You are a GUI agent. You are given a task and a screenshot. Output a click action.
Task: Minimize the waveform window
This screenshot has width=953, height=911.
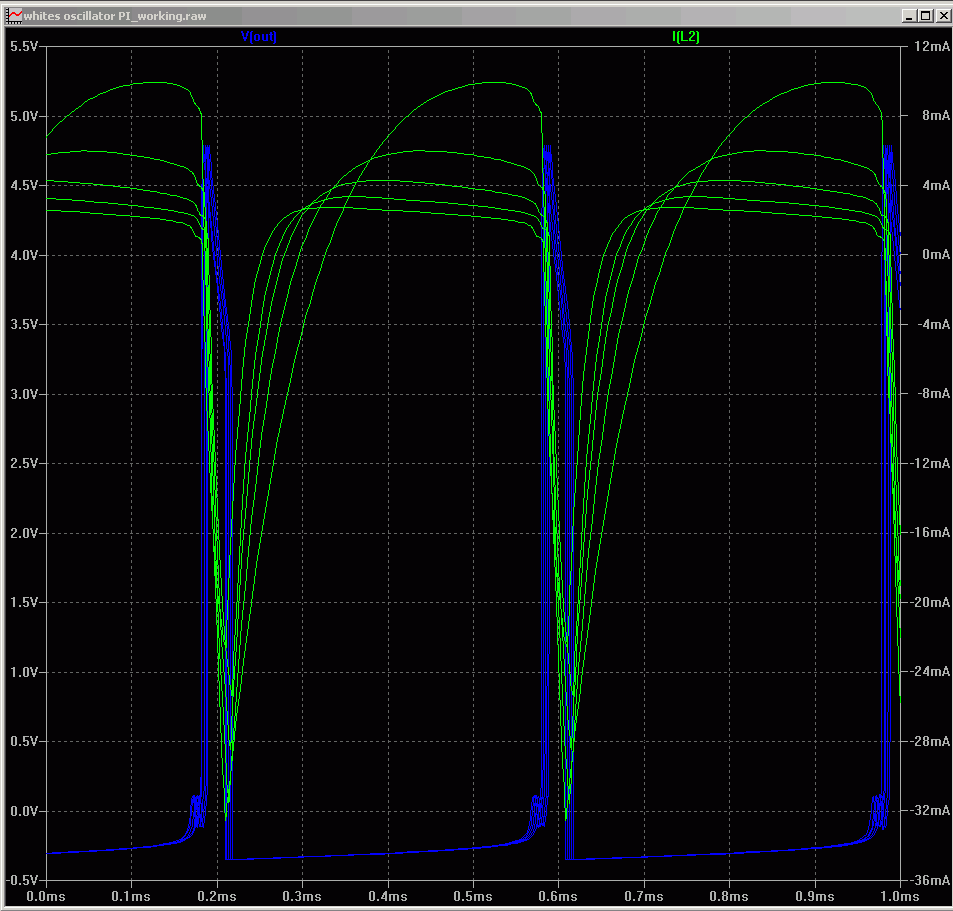click(x=908, y=16)
